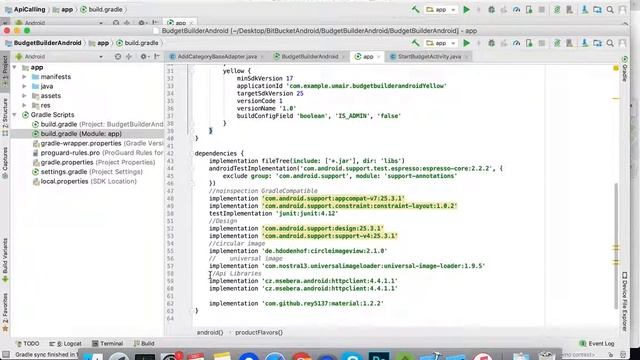
Task: Switch to BudgetBuilderAndroid editor tab
Action: click(310, 57)
